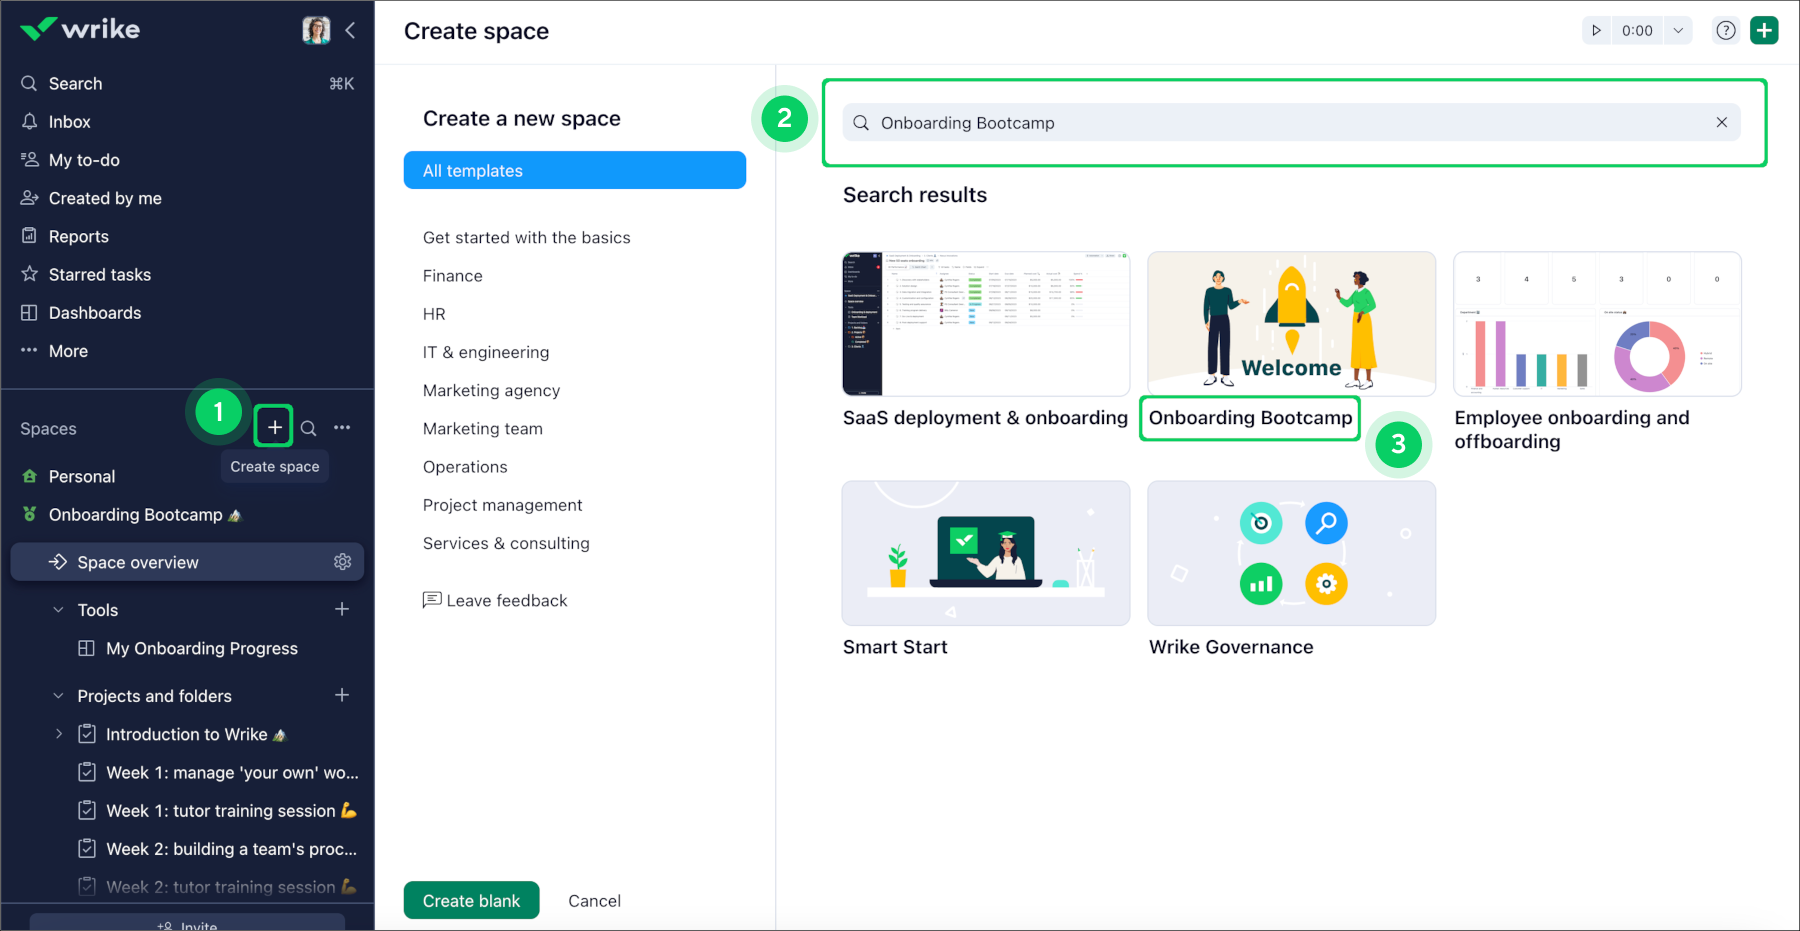Collapse the sidebar with the arrow

click(x=350, y=30)
